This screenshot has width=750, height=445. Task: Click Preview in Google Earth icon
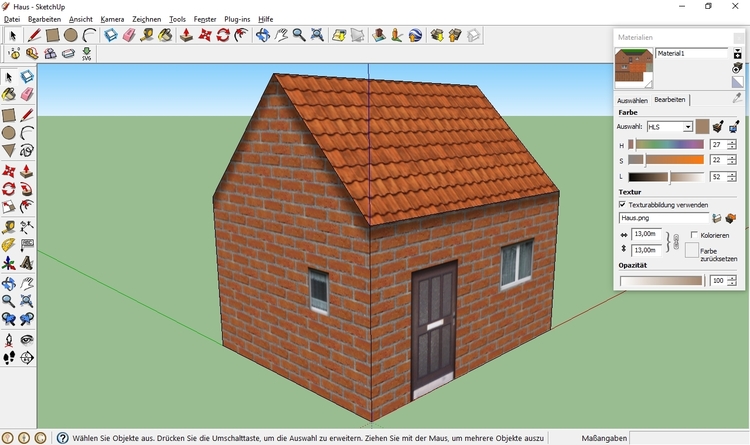pyautogui.click(x=415, y=35)
